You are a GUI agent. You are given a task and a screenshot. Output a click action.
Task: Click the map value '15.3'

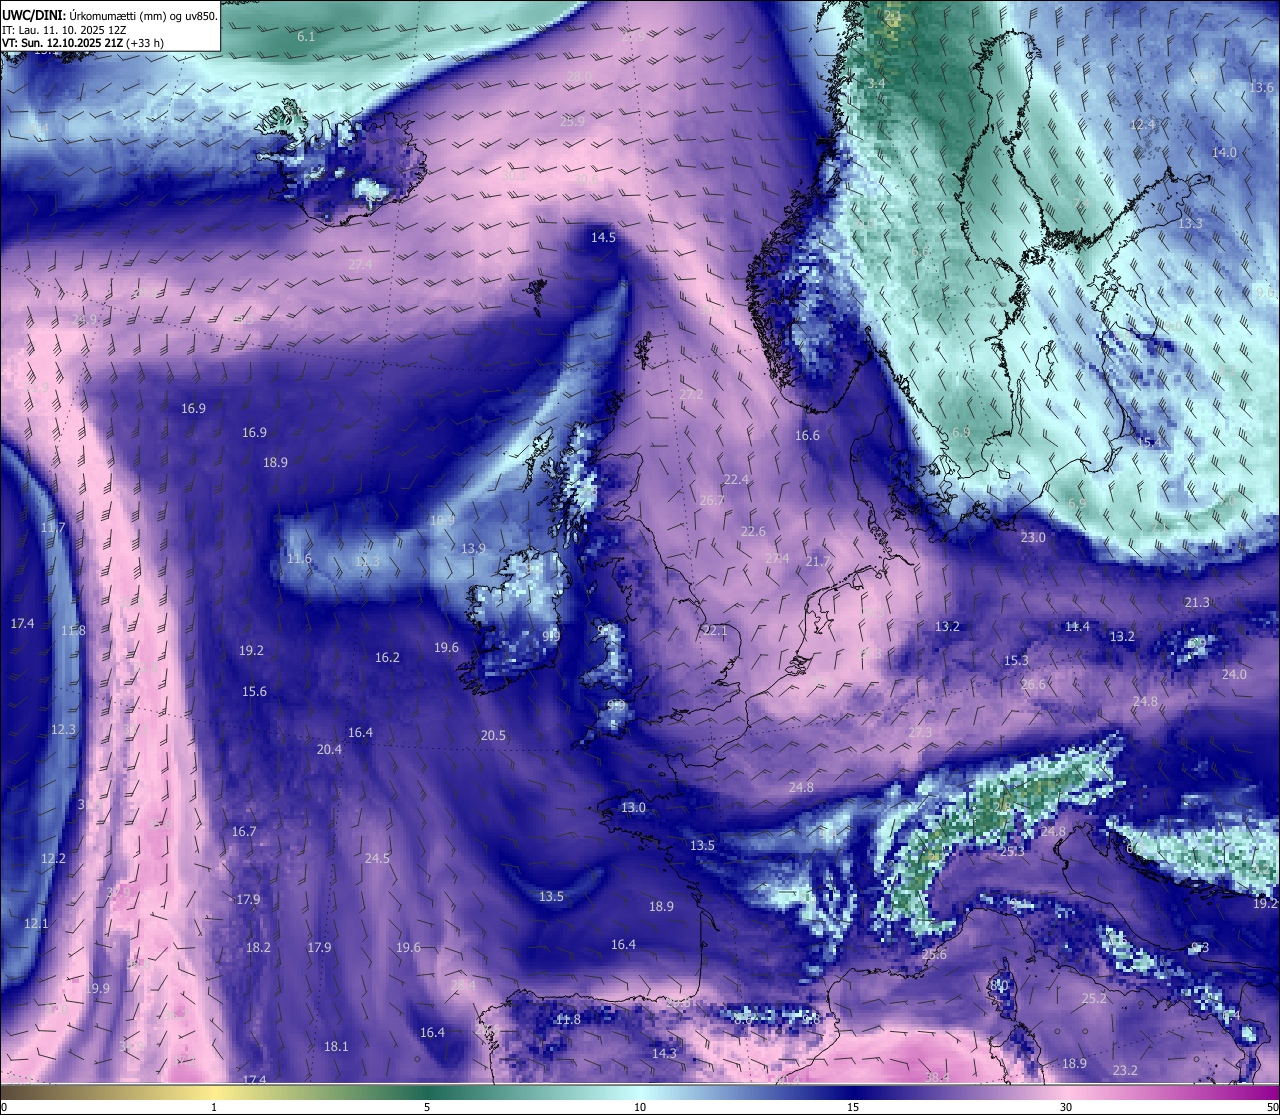click(x=1016, y=660)
